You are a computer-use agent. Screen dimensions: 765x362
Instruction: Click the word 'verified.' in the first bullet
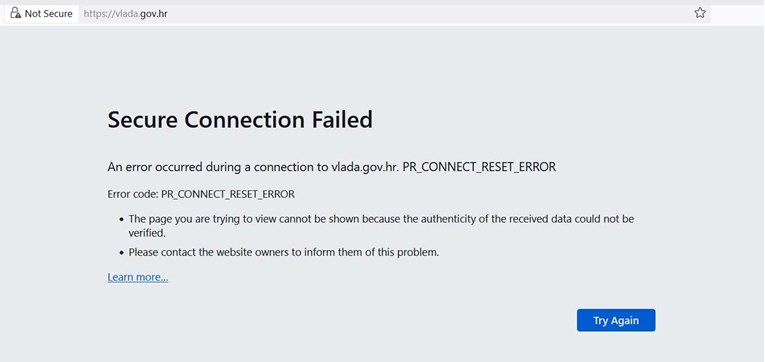147,233
